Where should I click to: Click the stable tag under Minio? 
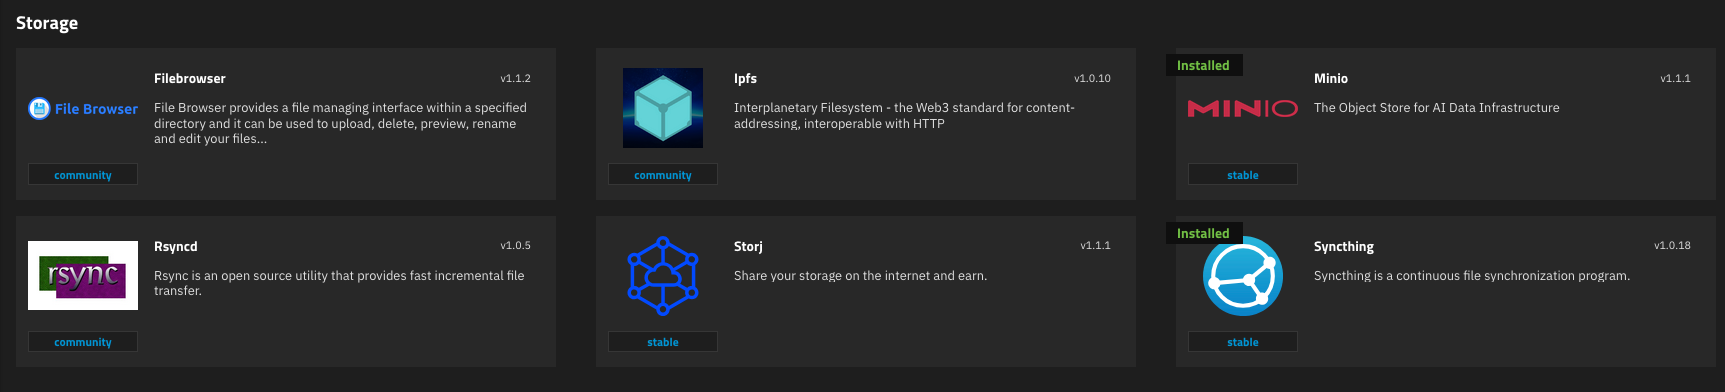1243,175
